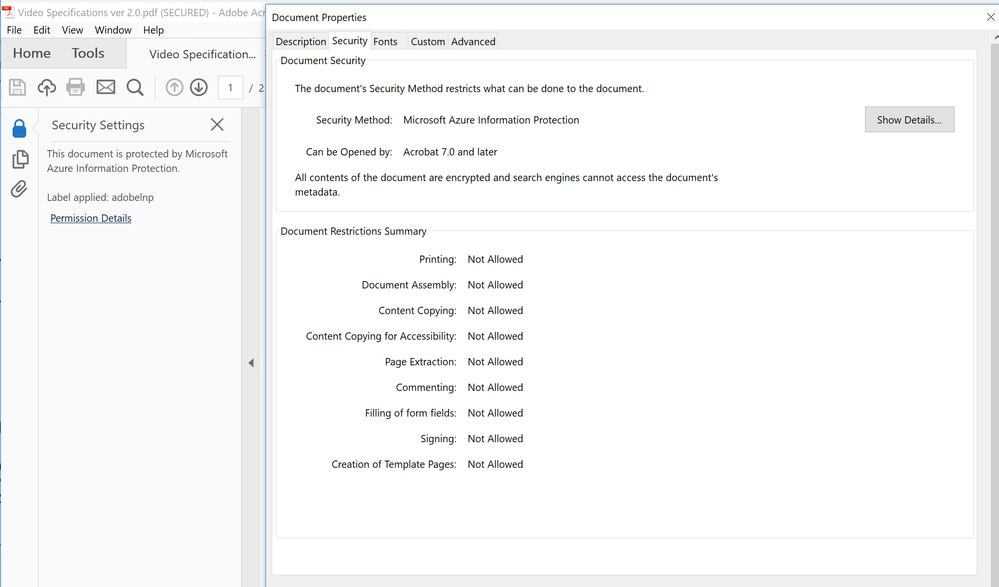
Task: Click the 'Document Security' group label
Action: point(323,61)
